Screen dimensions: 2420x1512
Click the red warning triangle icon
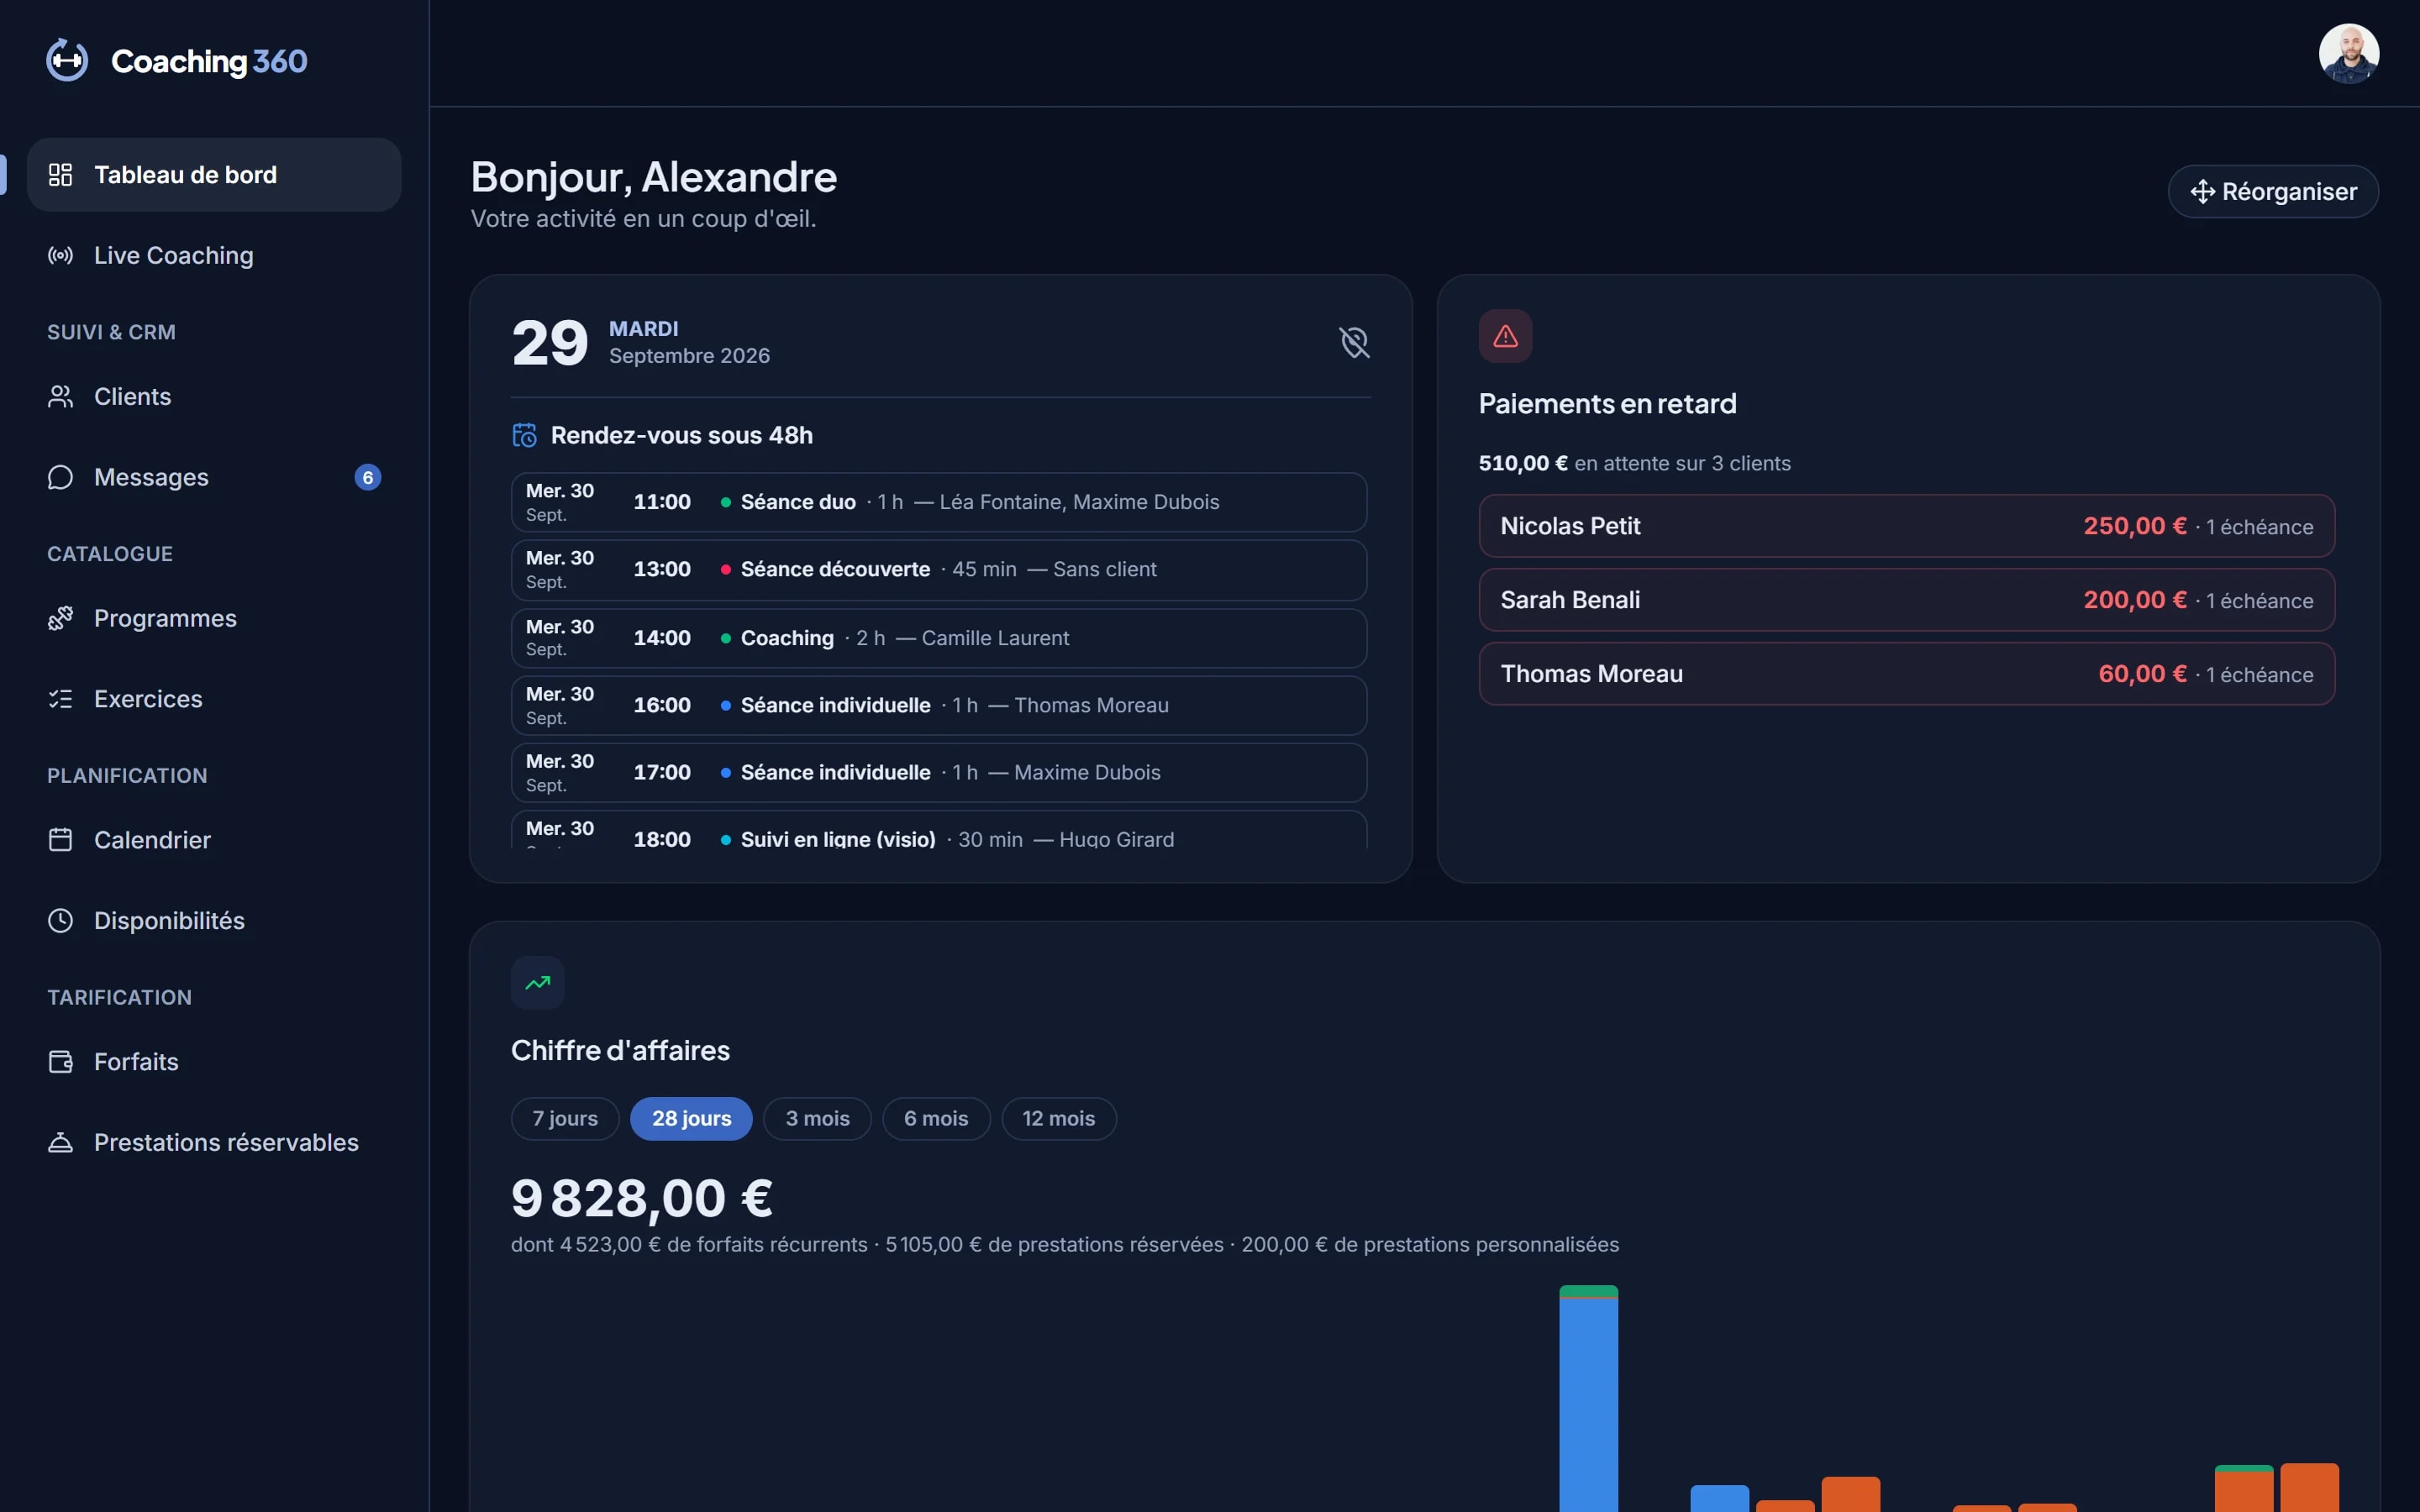1505,336
